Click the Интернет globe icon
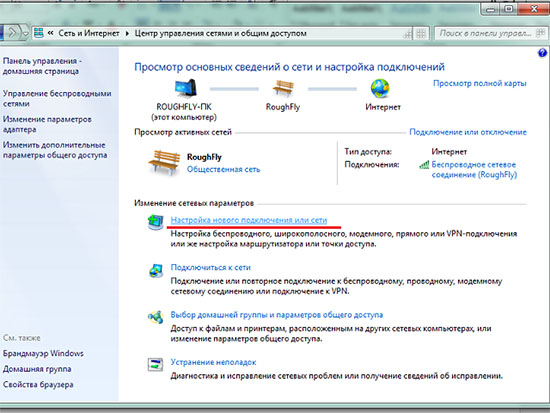550x413 pixels. [380, 88]
